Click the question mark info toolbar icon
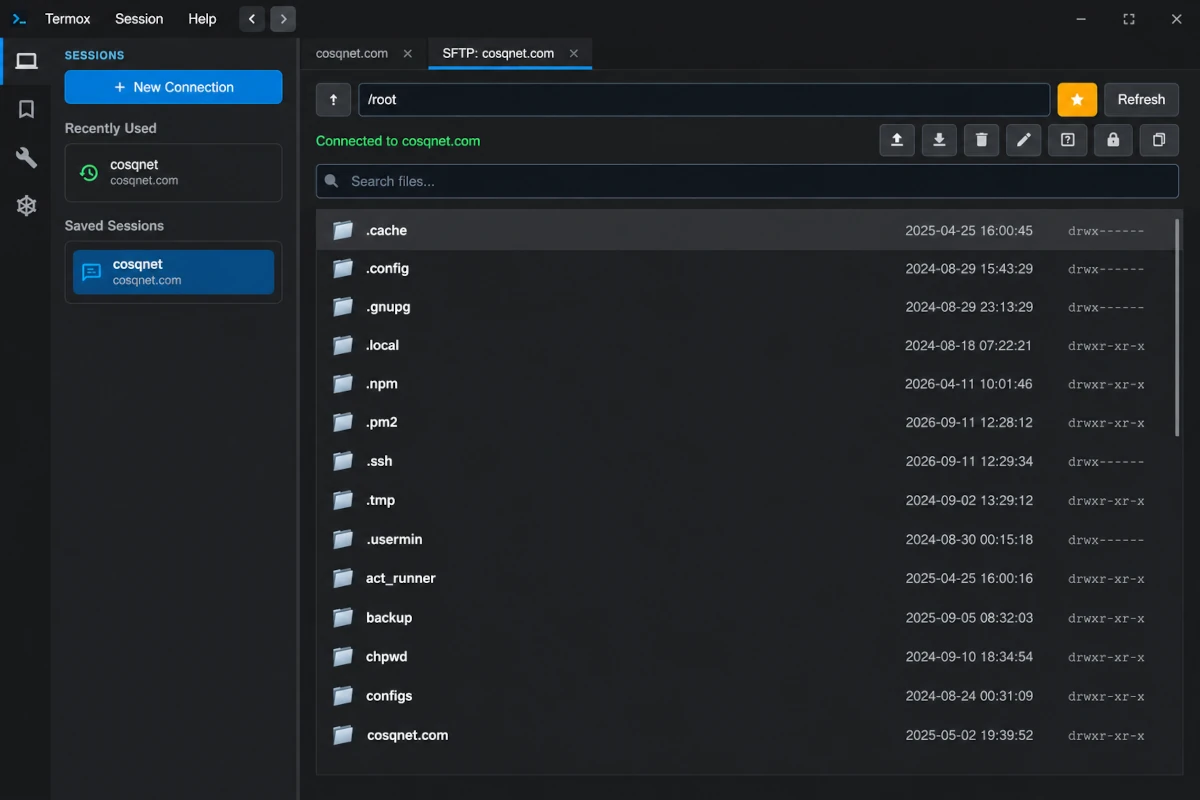Viewport: 1200px width, 800px height. coord(1067,140)
